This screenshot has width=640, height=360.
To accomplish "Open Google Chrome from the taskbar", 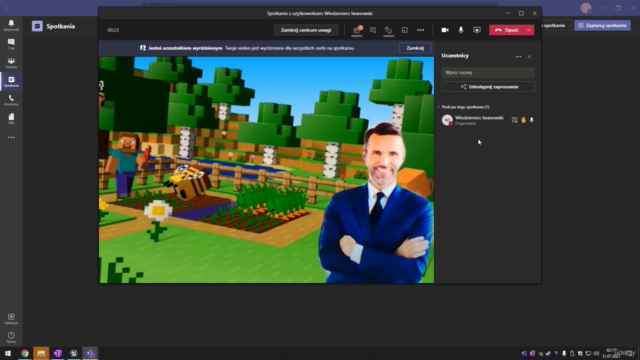I will click(25, 353).
